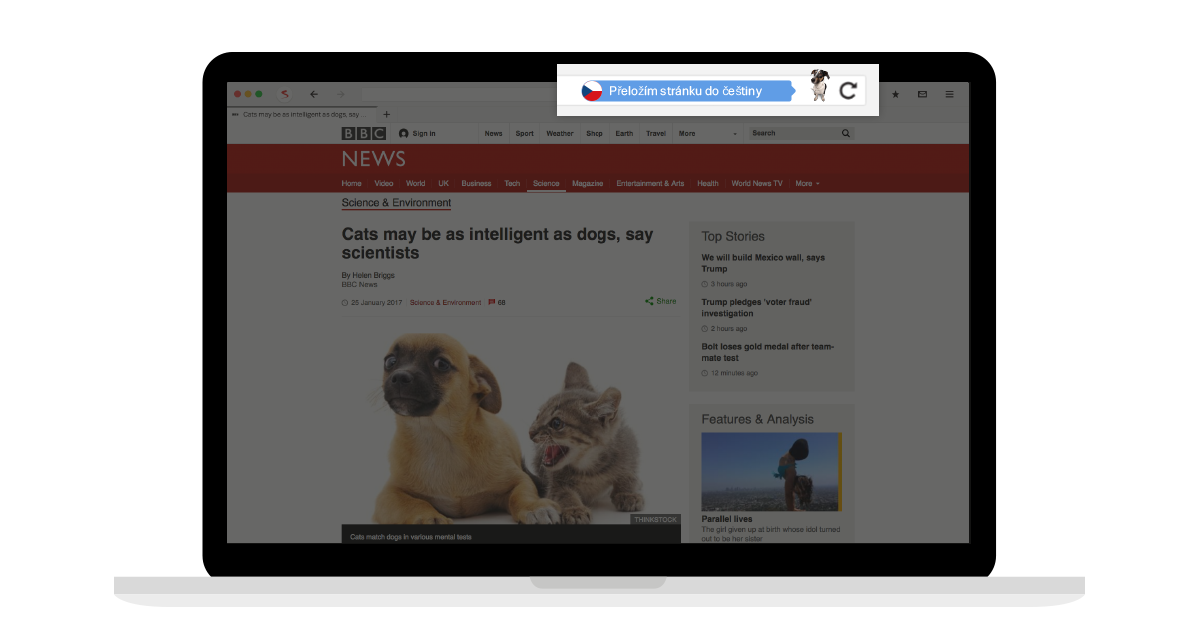The width and height of the screenshot is (1200, 630).
Task: Click the dog mascot icon
Action: pyautogui.click(x=820, y=87)
